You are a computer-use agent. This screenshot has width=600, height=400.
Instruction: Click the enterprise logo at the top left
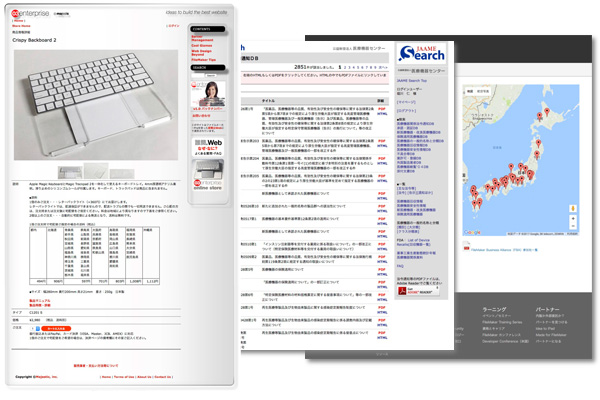point(30,13)
